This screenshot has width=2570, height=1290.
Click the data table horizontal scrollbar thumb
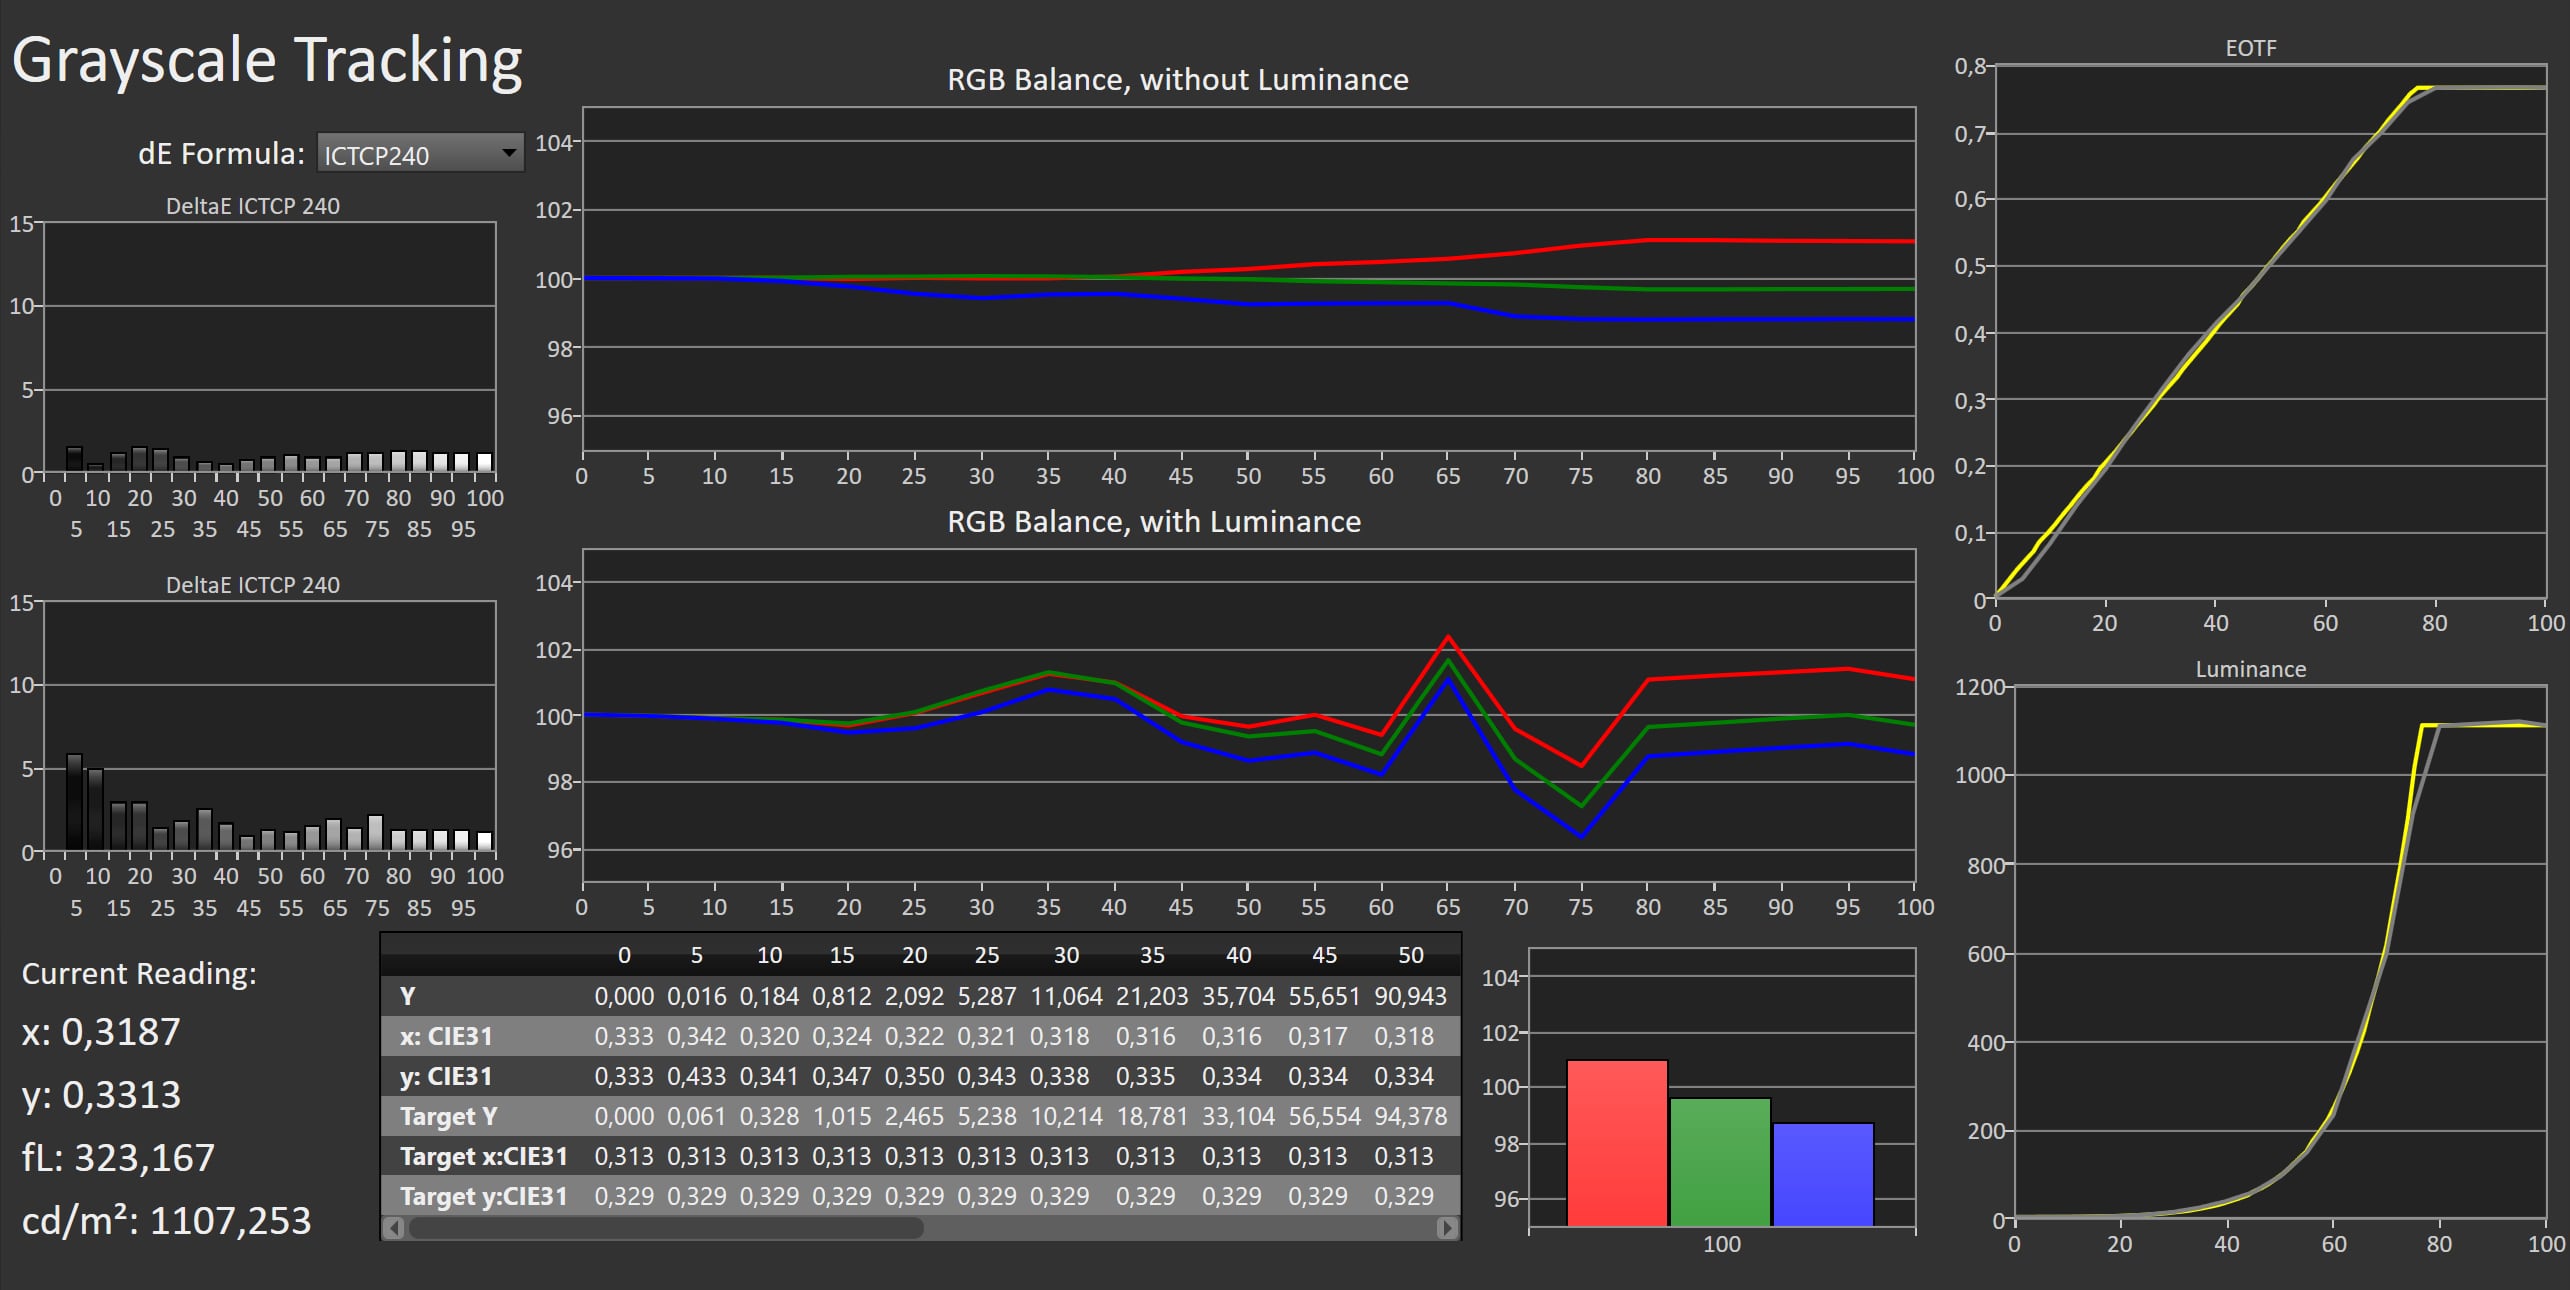(x=665, y=1228)
